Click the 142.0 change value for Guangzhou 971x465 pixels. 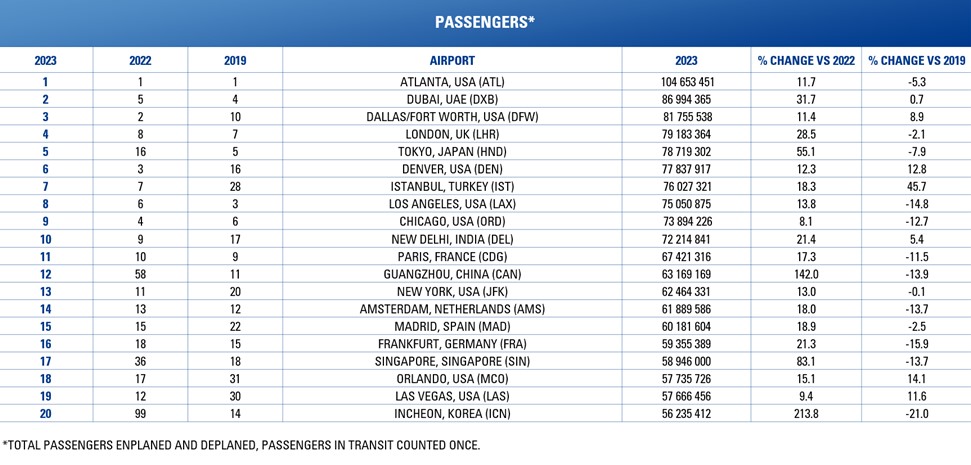806,274
